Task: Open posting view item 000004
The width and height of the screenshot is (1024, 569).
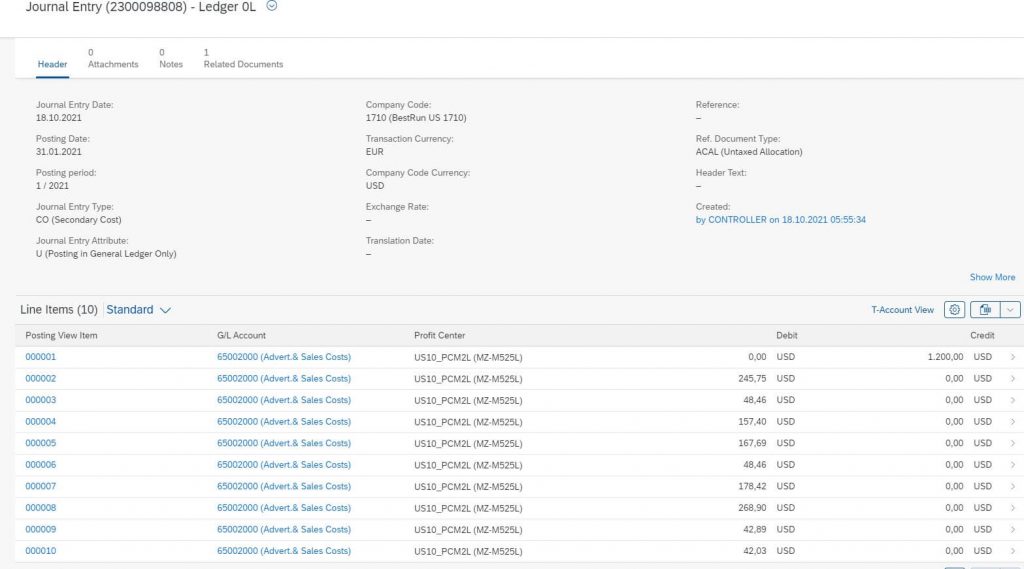Action: (x=40, y=421)
